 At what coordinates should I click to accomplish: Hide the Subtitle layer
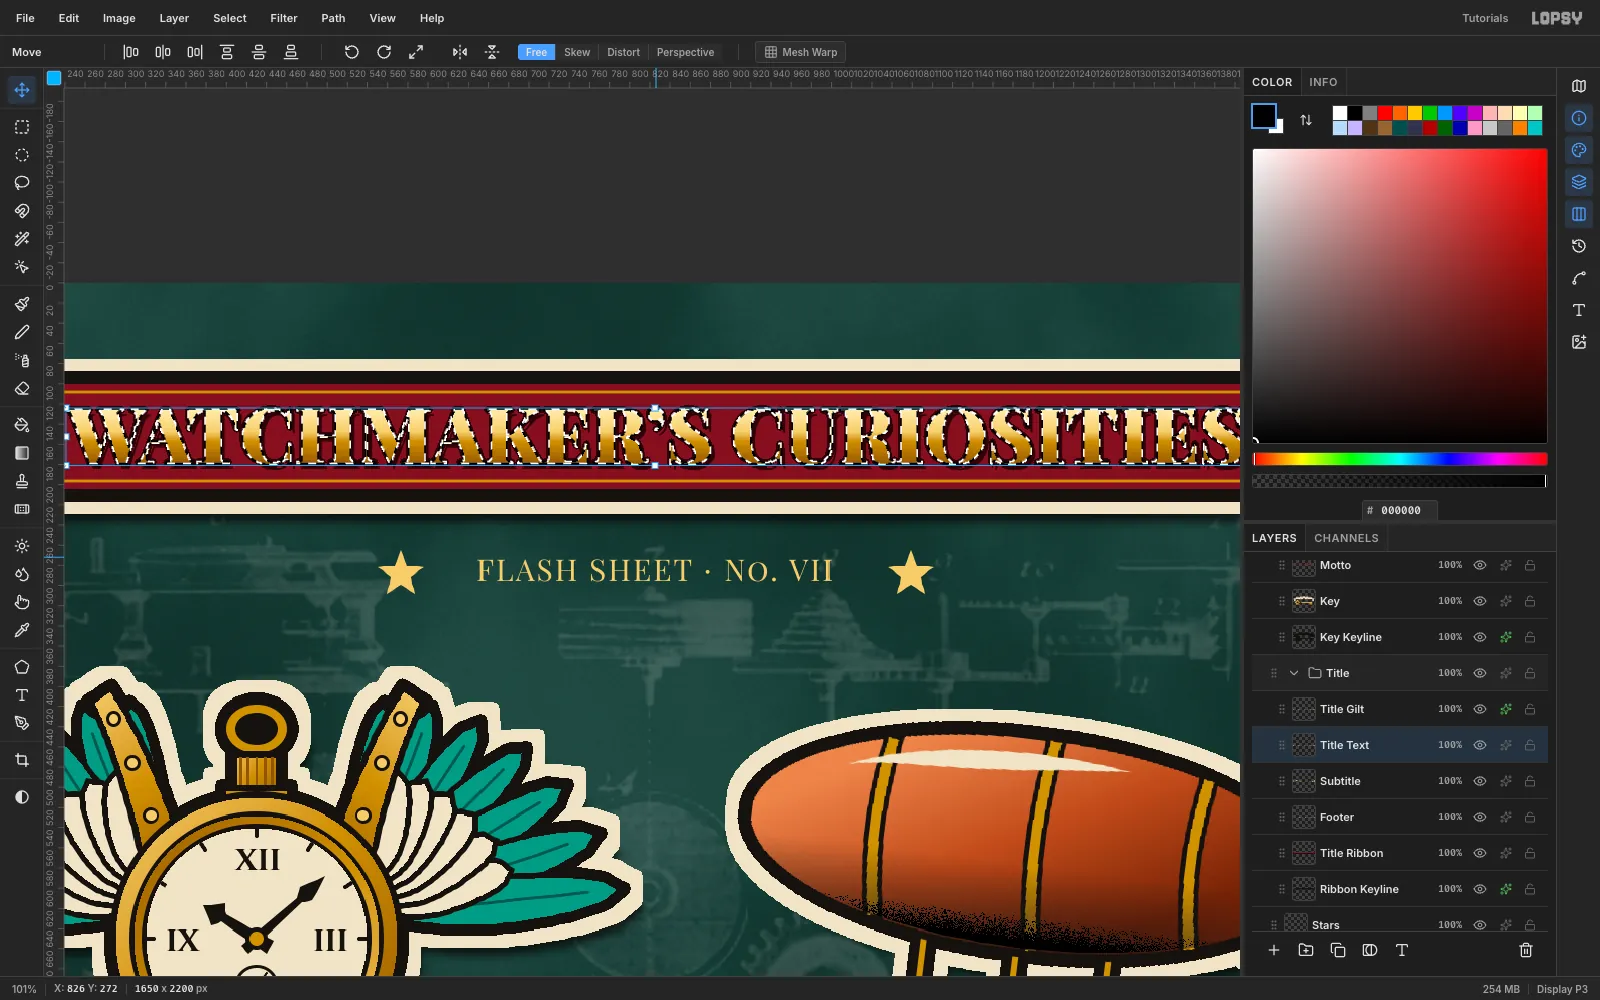click(1480, 781)
